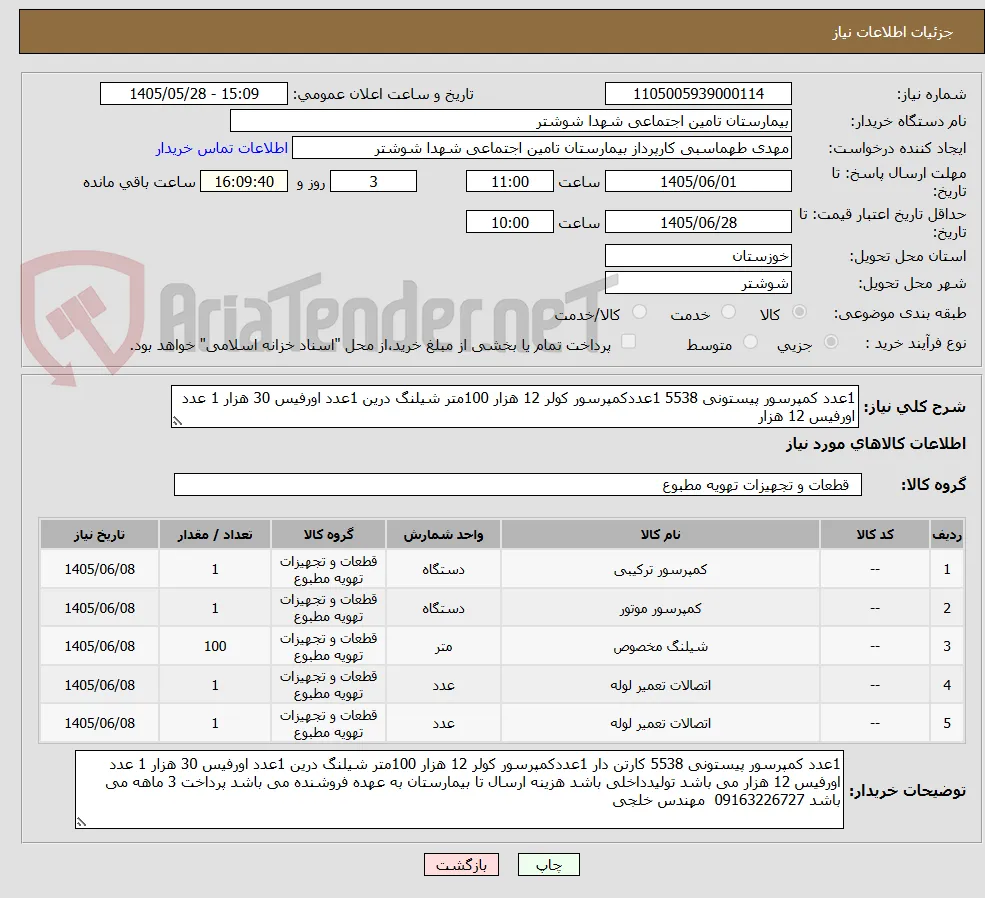Click the شیلنگ مخصوص item cell

660,646
